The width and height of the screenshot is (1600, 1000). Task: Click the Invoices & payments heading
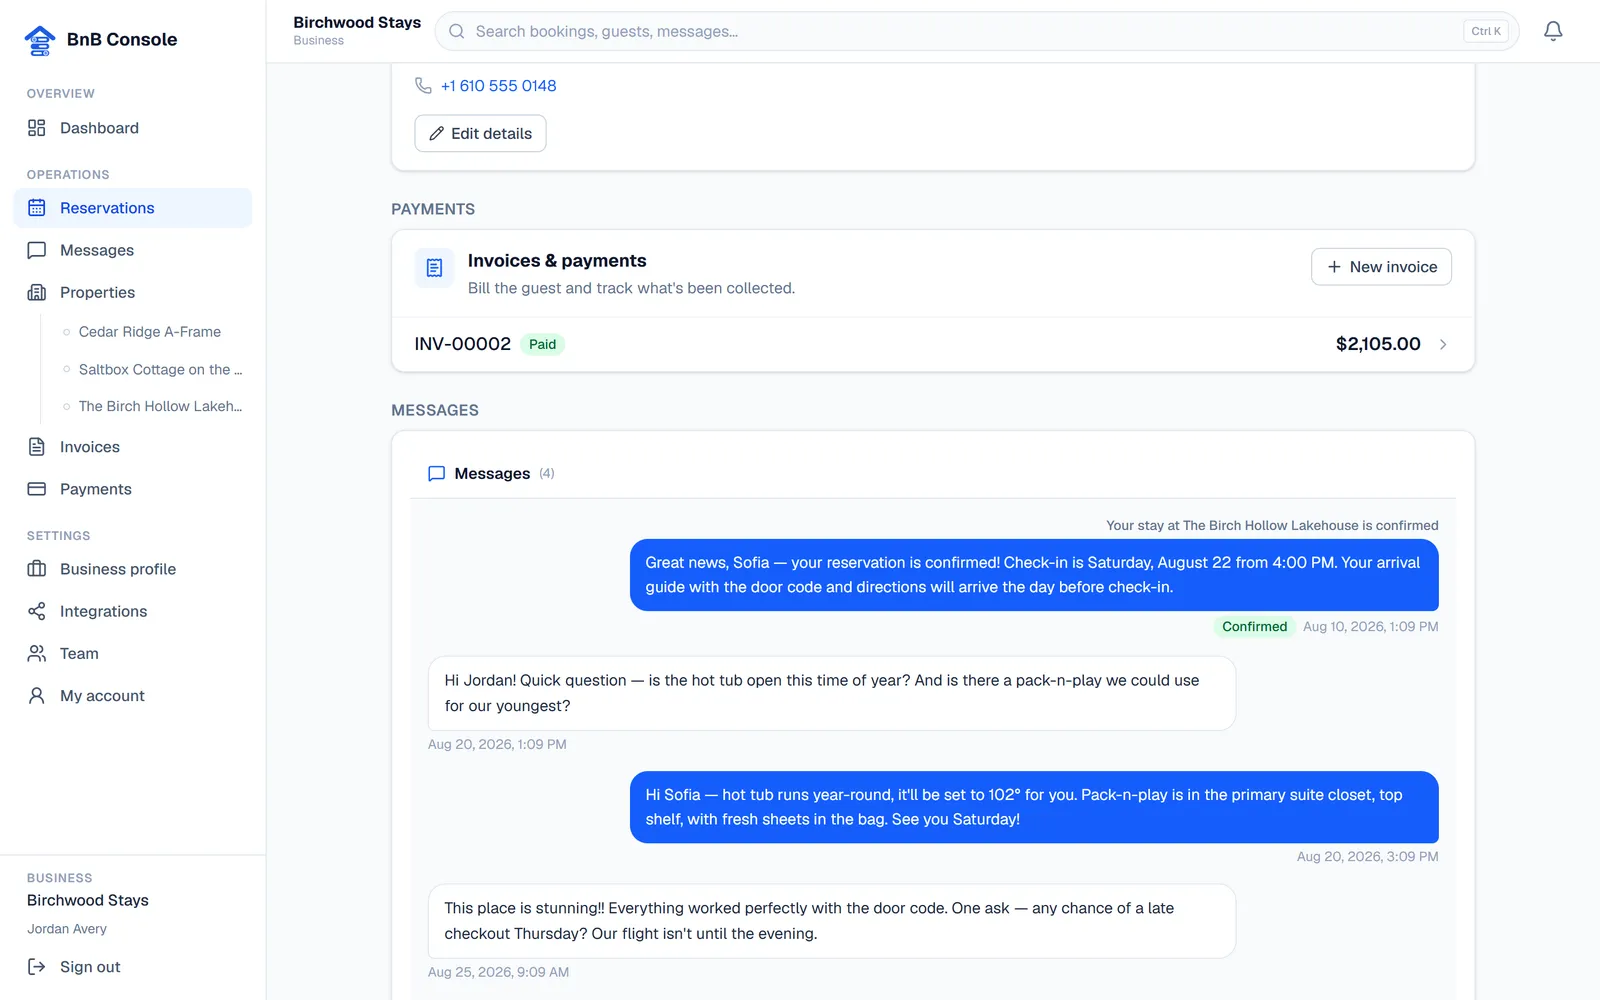click(x=557, y=261)
